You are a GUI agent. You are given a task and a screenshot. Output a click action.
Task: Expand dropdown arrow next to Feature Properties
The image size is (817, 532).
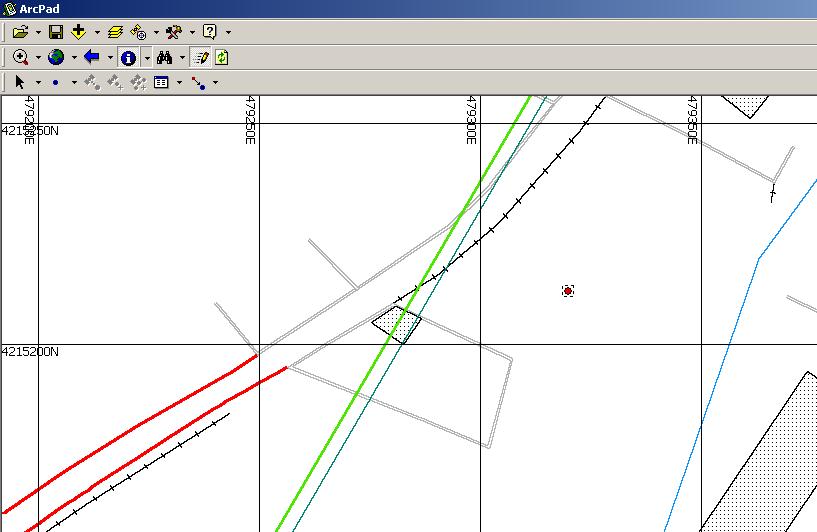[179, 82]
